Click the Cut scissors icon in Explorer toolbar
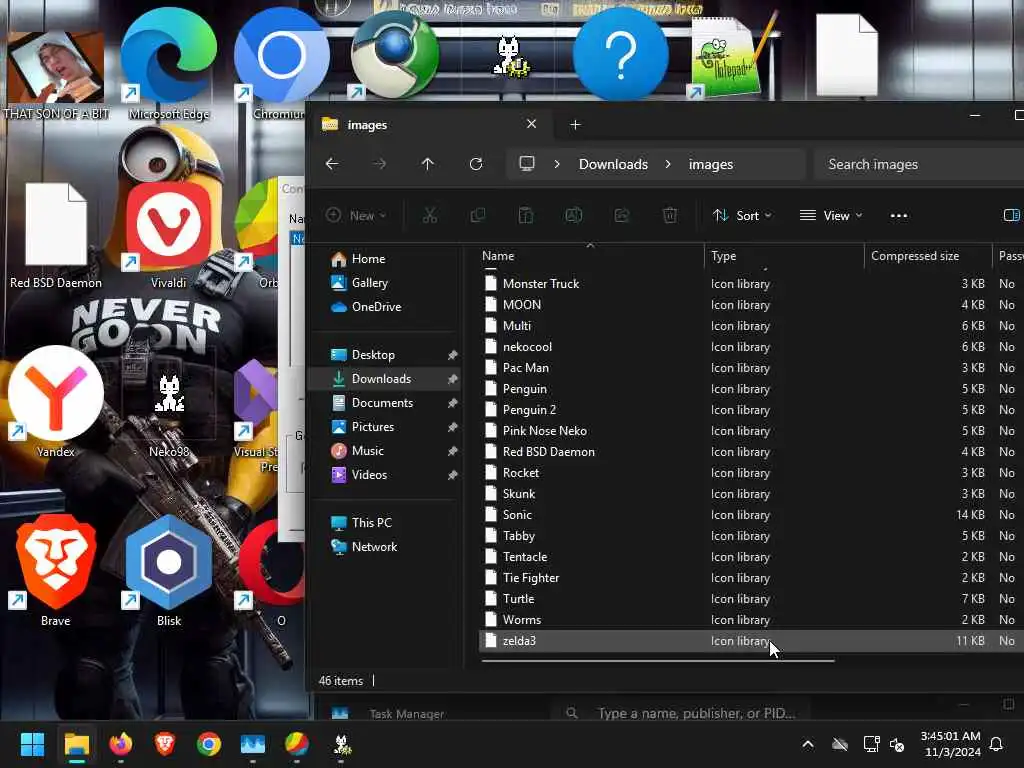The width and height of the screenshot is (1024, 768). (x=430, y=216)
